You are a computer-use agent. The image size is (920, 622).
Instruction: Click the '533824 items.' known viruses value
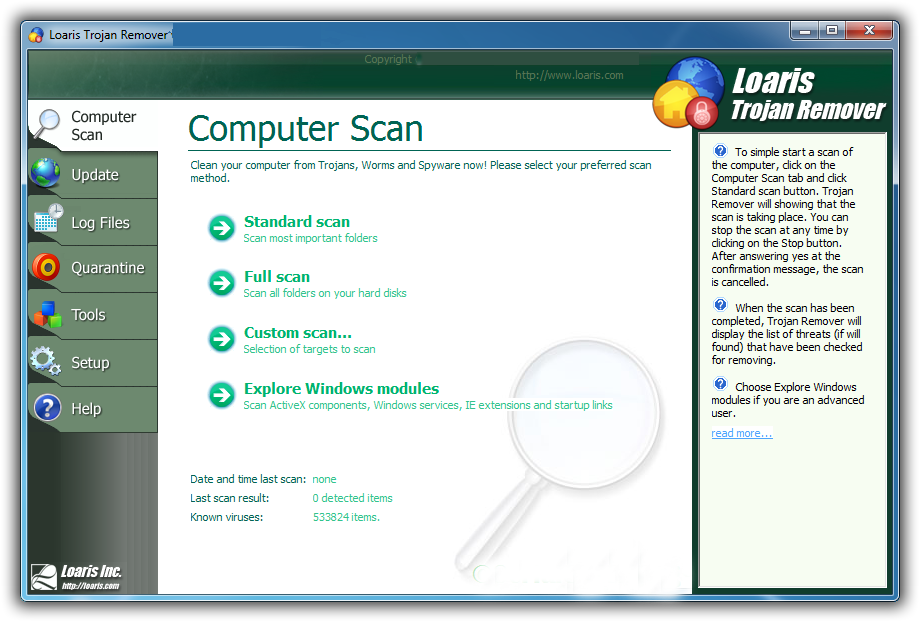(346, 518)
